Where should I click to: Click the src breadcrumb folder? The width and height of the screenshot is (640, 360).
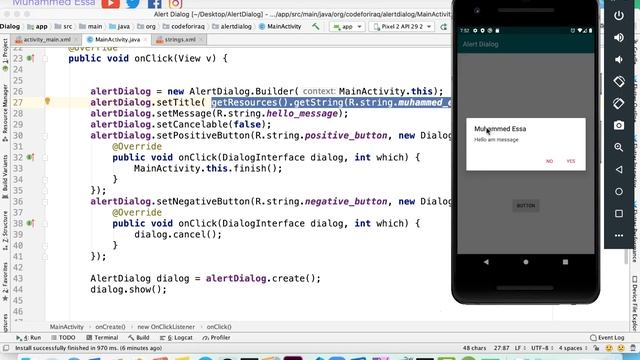point(63,27)
